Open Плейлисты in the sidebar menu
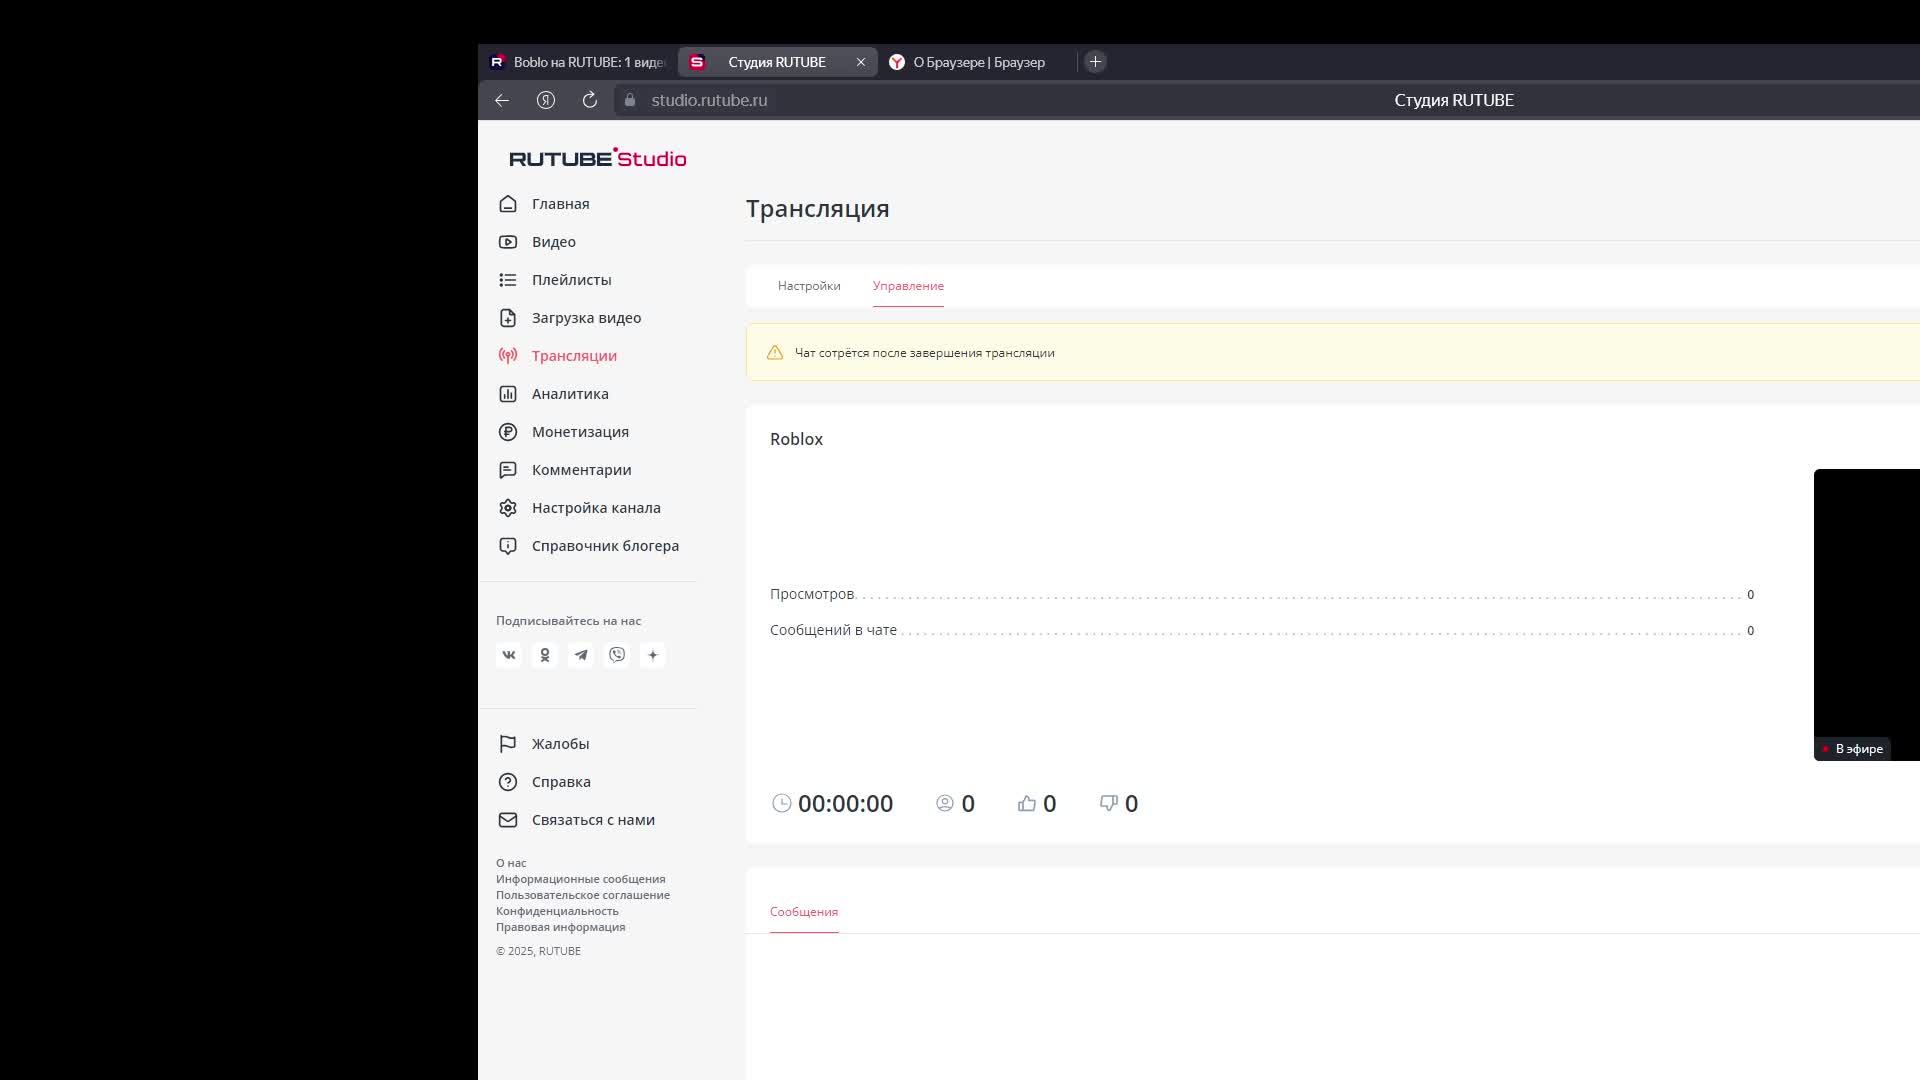The width and height of the screenshot is (1920, 1080). tap(571, 280)
